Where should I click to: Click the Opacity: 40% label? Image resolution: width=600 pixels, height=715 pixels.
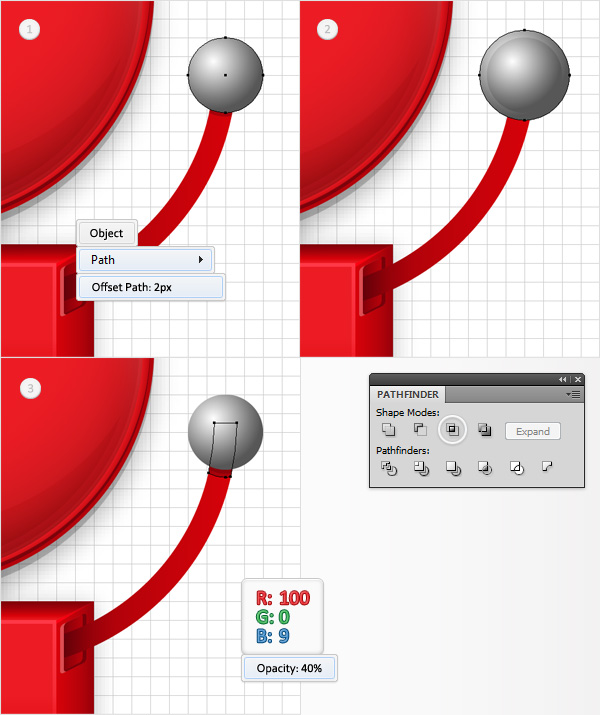tap(289, 668)
